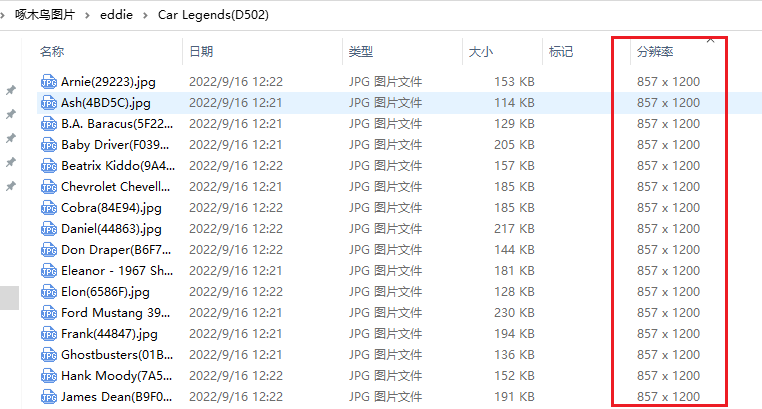
Task: Click the Frank(44847).jpg JPG icon
Action: click(49, 334)
